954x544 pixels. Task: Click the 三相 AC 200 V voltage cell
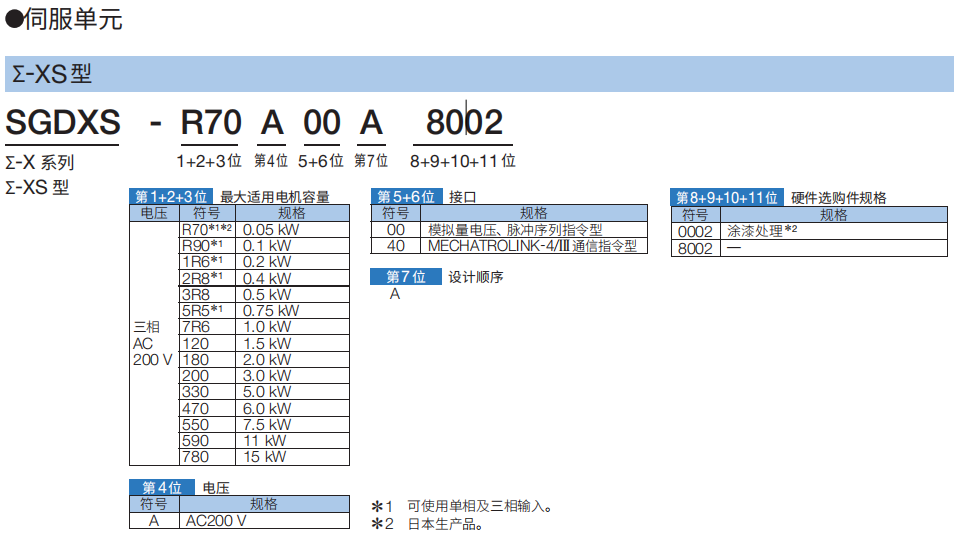coord(154,343)
